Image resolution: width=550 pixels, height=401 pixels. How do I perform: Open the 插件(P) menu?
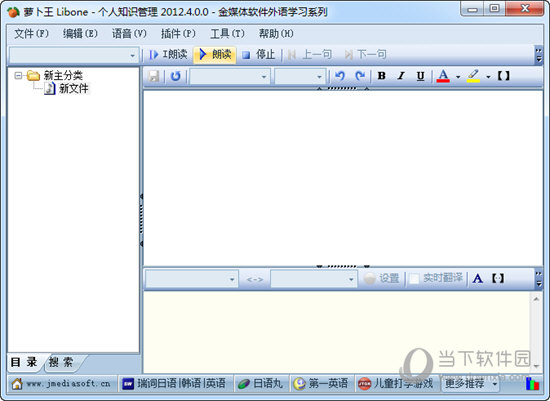pos(178,34)
